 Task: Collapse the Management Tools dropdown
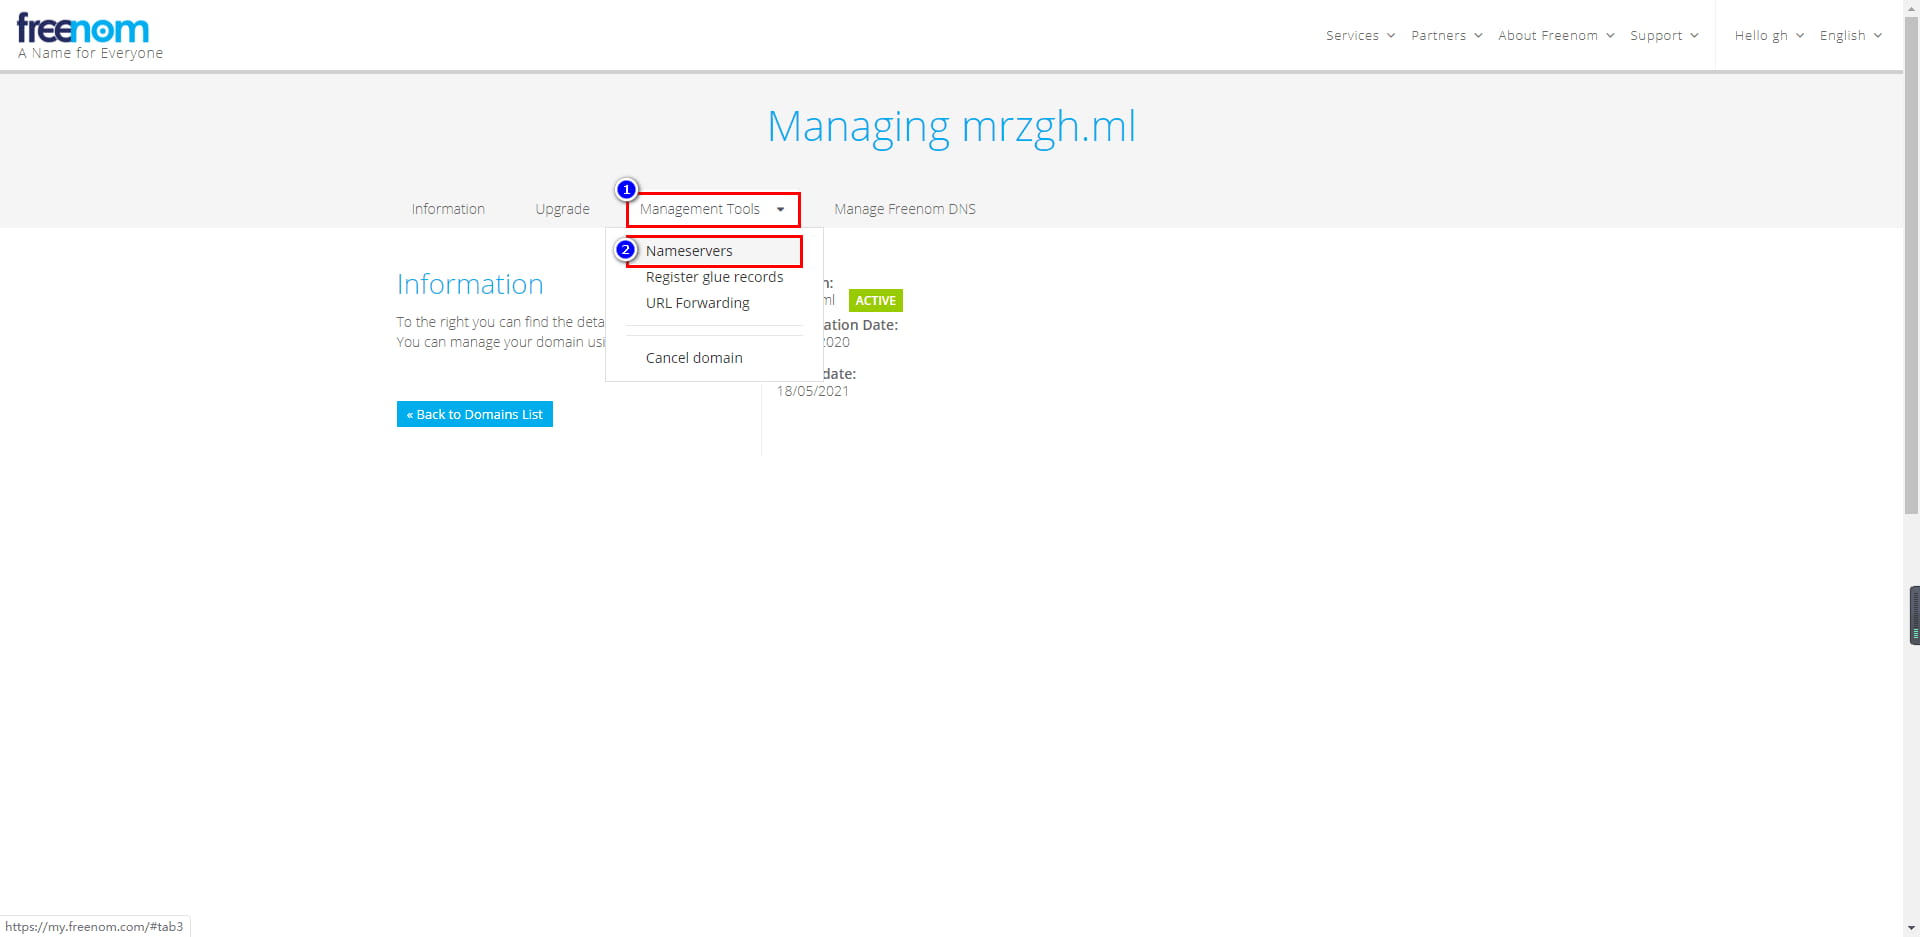[712, 209]
